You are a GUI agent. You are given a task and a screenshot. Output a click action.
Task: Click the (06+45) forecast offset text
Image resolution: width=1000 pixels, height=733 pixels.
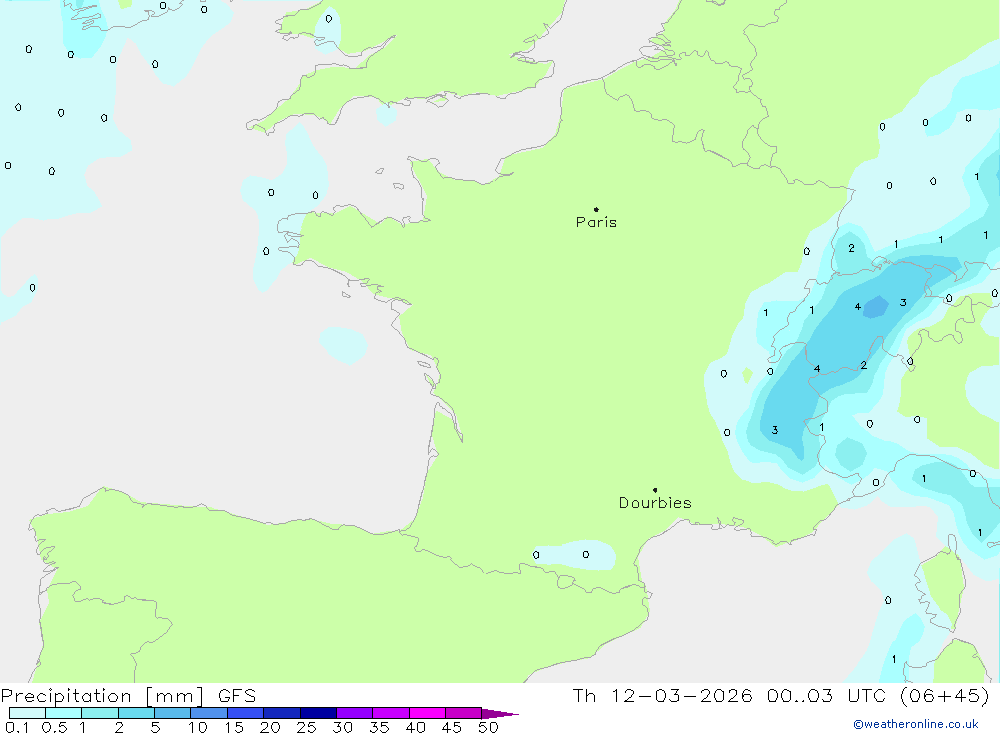(x=945, y=695)
